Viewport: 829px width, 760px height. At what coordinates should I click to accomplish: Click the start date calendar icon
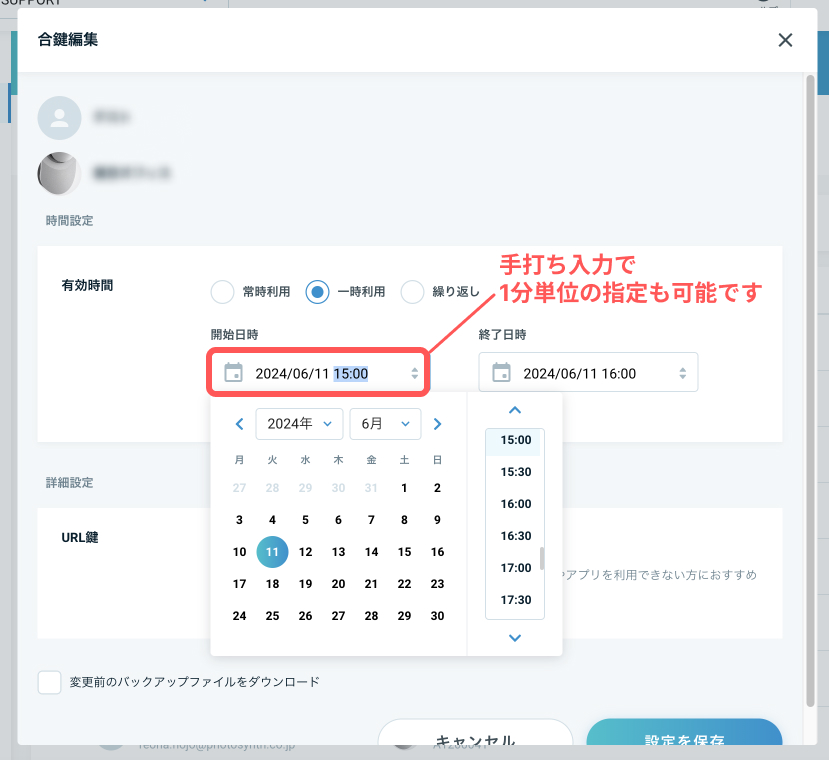(x=233, y=372)
